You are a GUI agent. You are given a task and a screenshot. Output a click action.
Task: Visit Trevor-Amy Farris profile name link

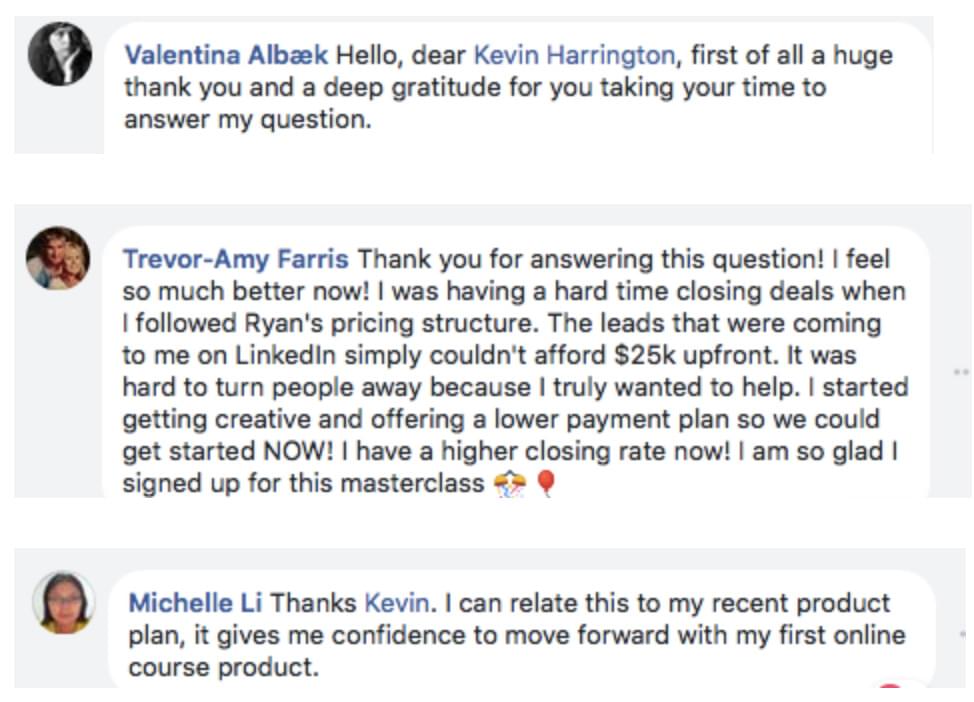235,259
